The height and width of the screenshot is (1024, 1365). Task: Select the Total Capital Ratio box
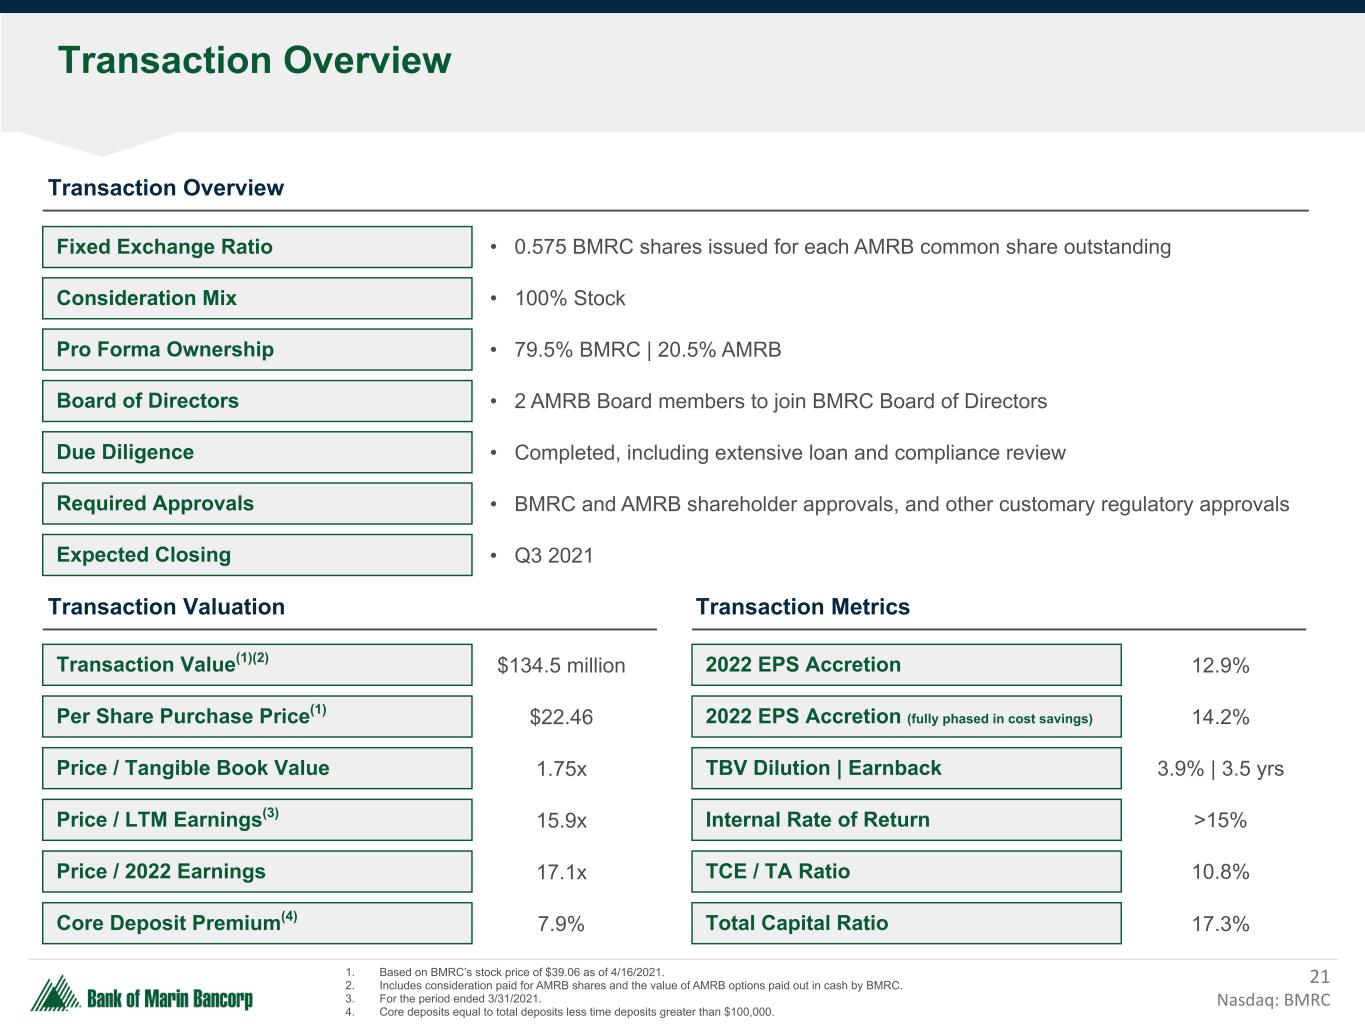[905, 923]
